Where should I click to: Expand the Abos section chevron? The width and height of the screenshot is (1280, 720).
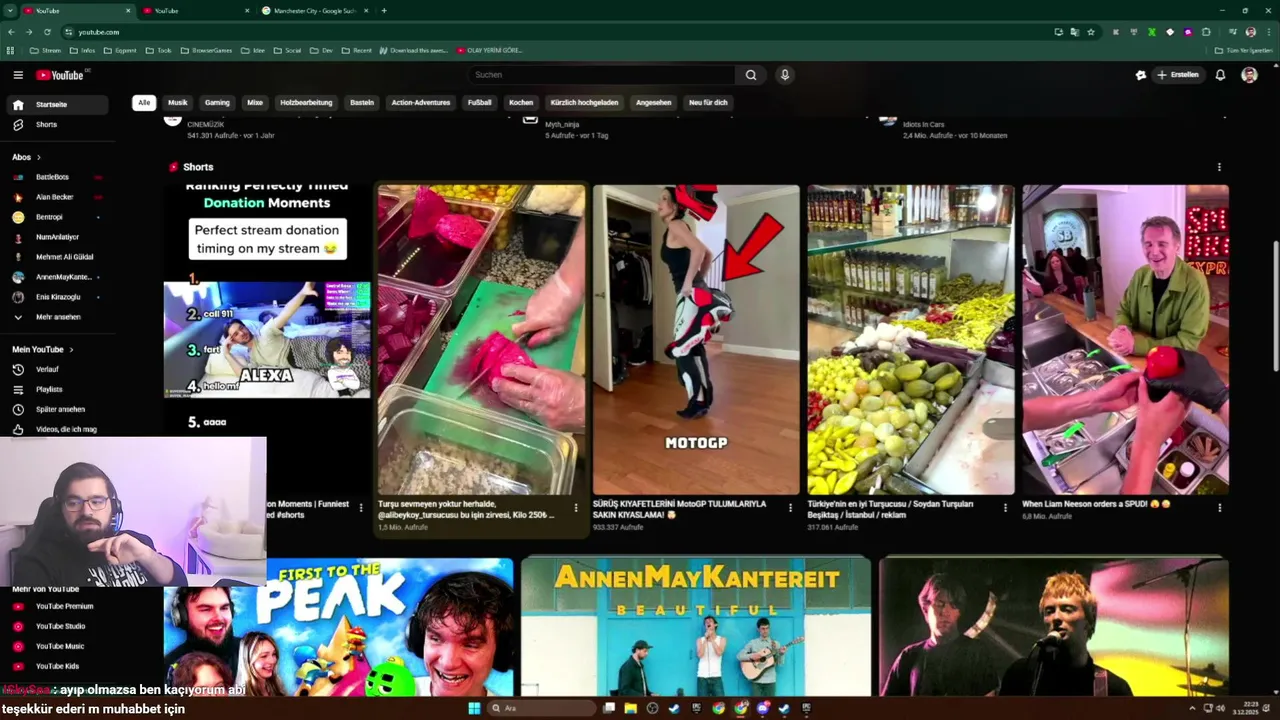pos(39,157)
